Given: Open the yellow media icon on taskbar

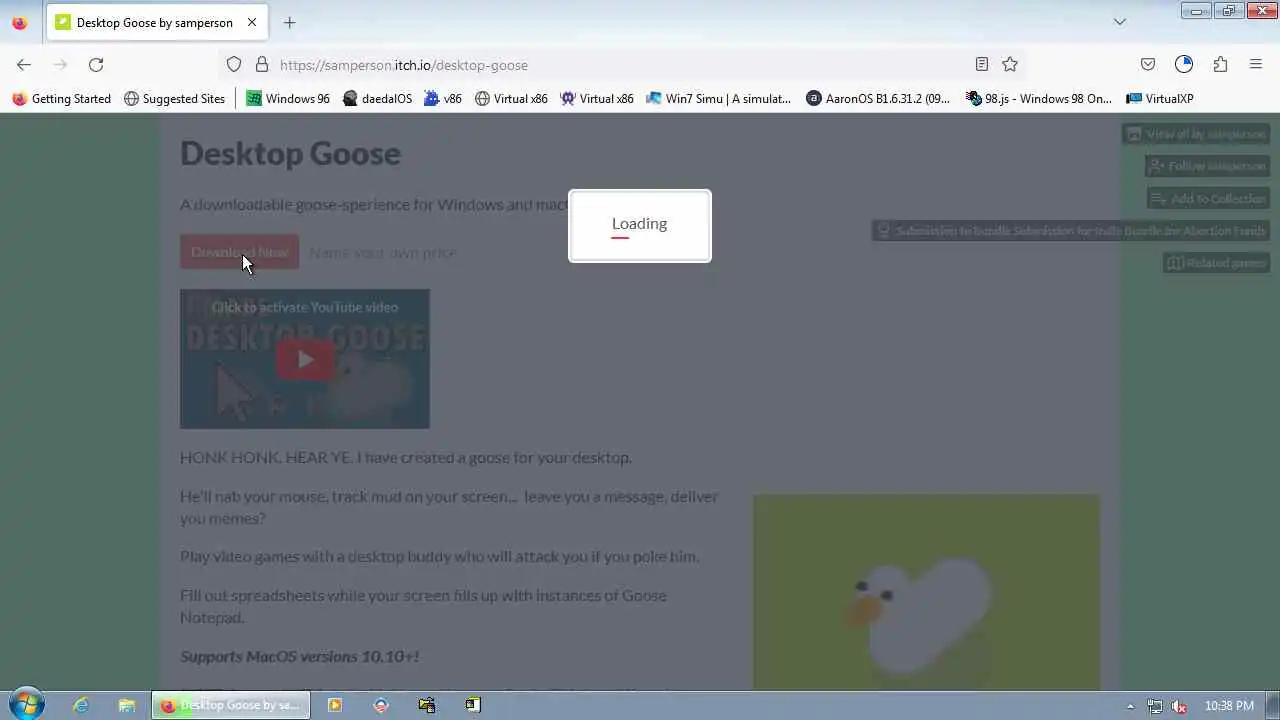Looking at the screenshot, I should click(x=335, y=705).
